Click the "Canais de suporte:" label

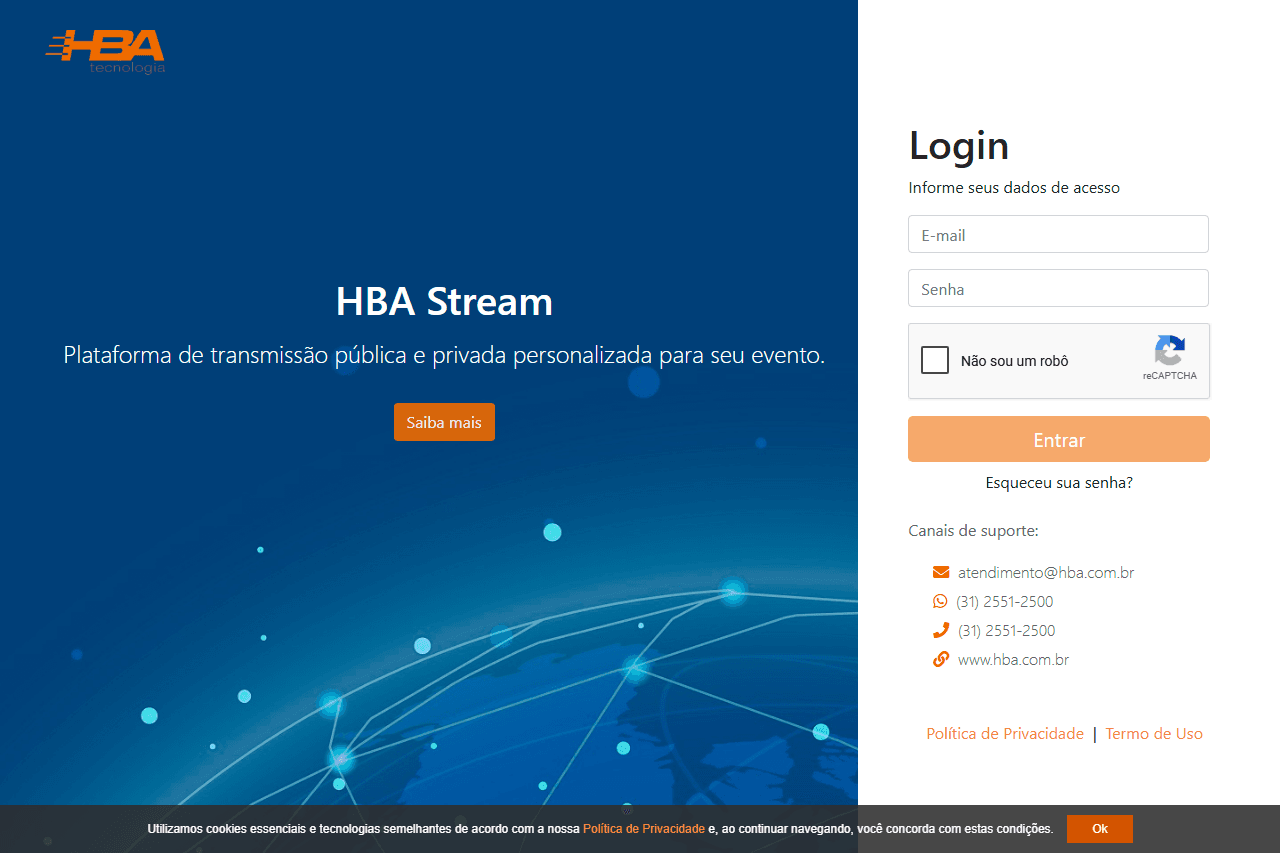tap(973, 531)
